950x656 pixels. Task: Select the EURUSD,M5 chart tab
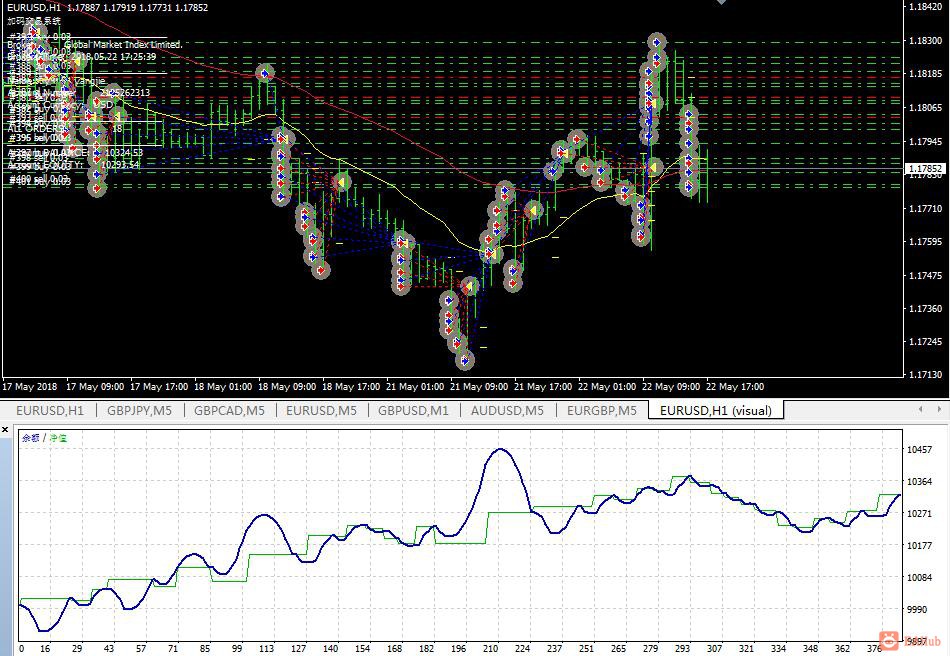321,411
